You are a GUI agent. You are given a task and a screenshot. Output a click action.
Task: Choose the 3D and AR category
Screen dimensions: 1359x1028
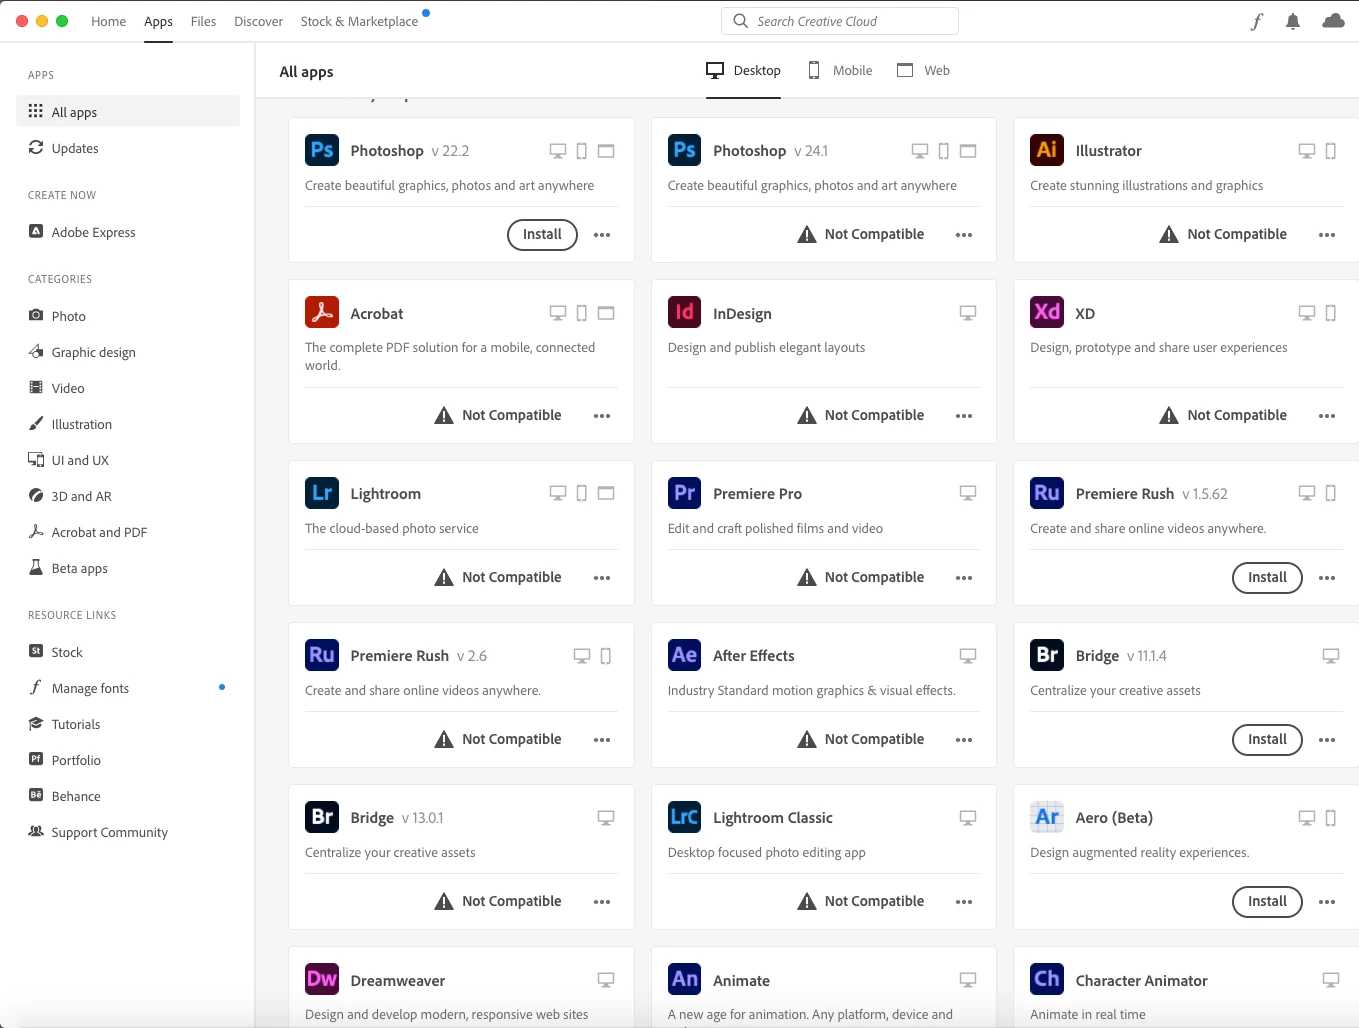click(128, 496)
